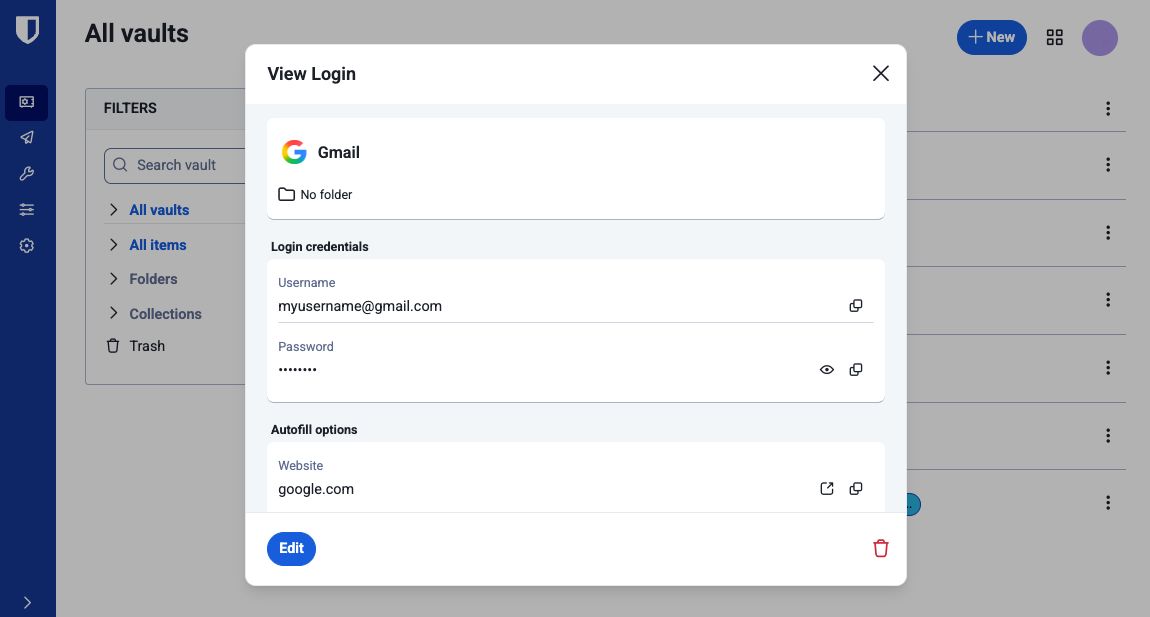Copy the website URL
The width and height of the screenshot is (1150, 617).
click(856, 489)
